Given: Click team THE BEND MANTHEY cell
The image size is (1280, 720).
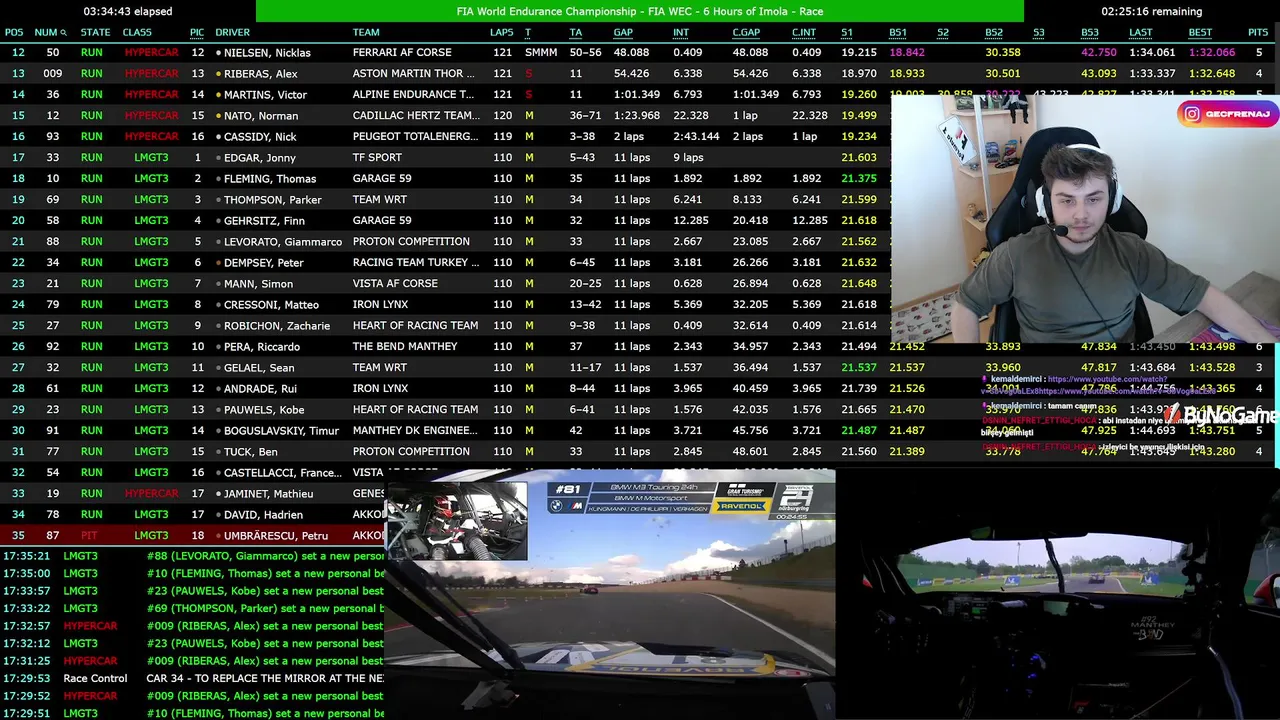Looking at the screenshot, I should (405, 346).
